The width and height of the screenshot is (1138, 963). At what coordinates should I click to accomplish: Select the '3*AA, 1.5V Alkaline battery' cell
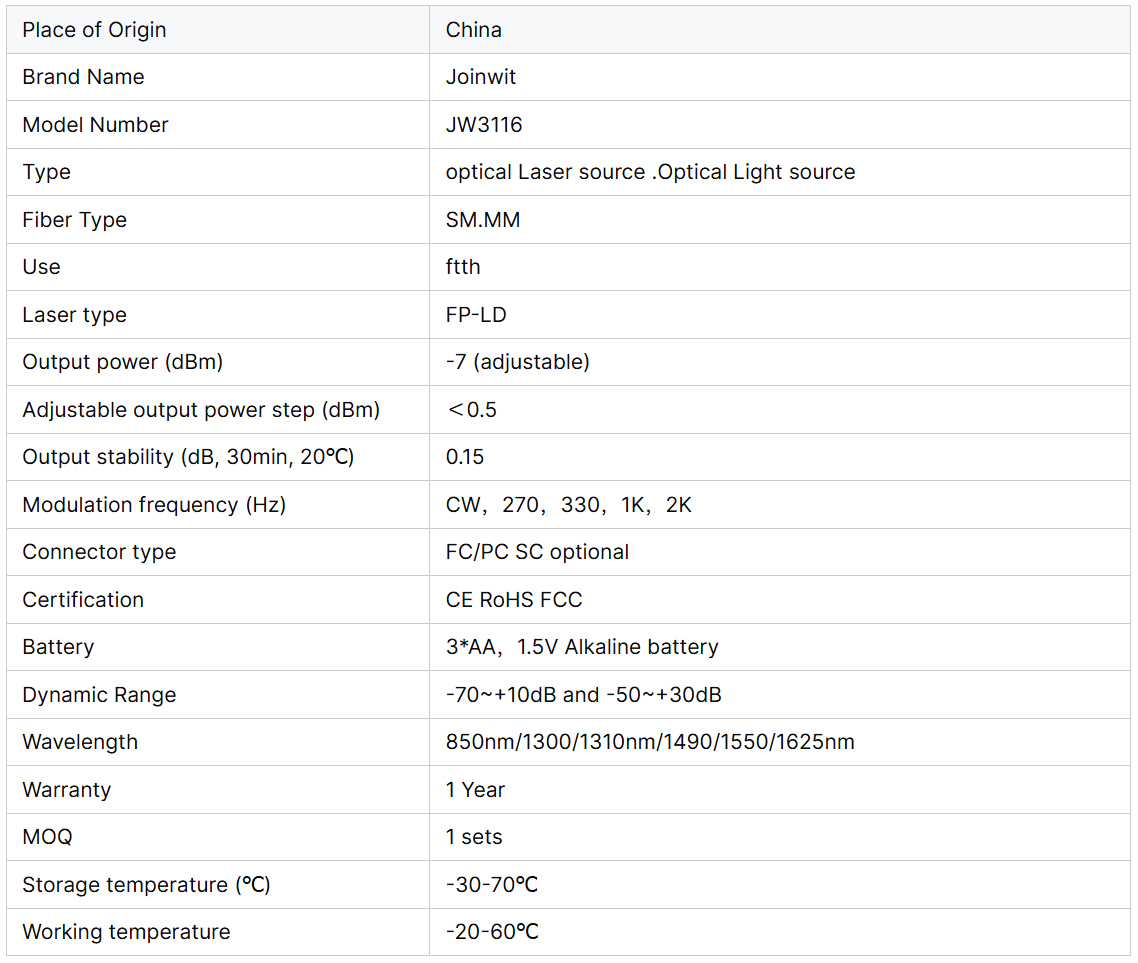click(582, 647)
